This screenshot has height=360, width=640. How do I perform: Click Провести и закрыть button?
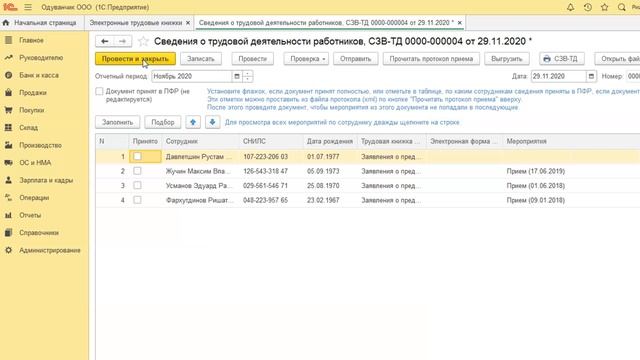click(x=135, y=59)
